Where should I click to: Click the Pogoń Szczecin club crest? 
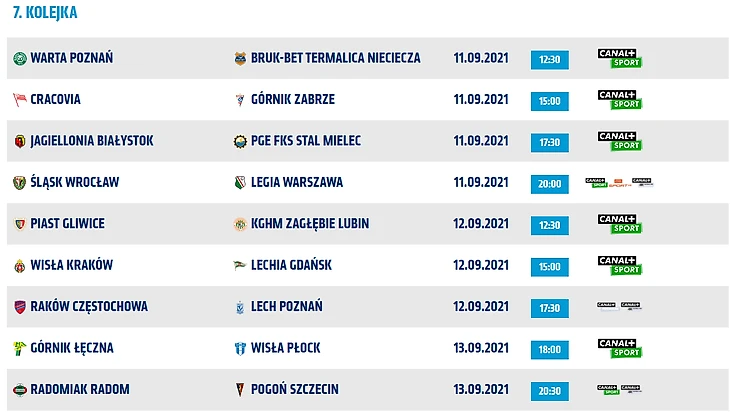(240, 389)
